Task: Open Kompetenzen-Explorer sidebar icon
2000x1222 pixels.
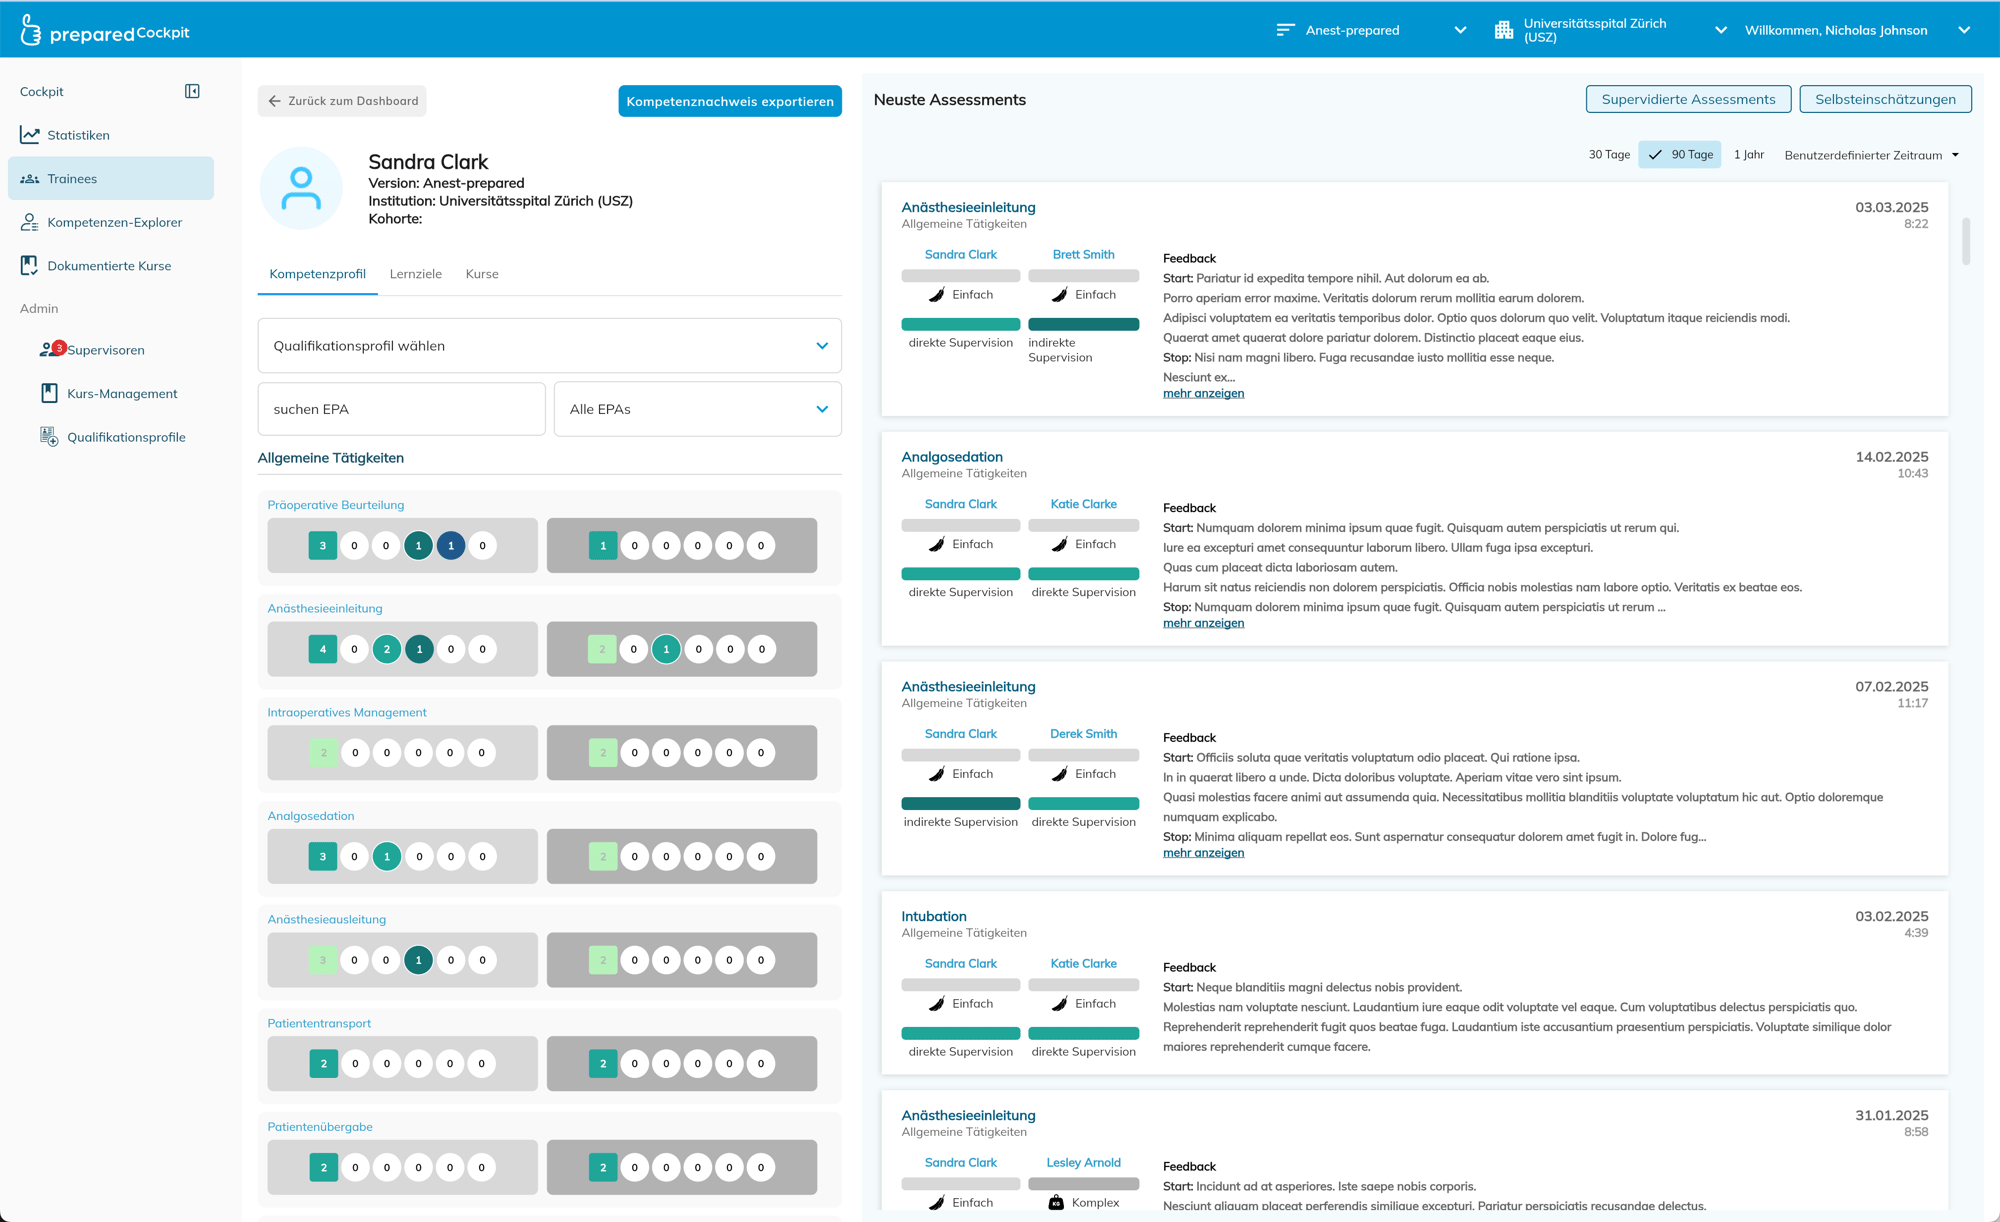Action: (x=30, y=222)
